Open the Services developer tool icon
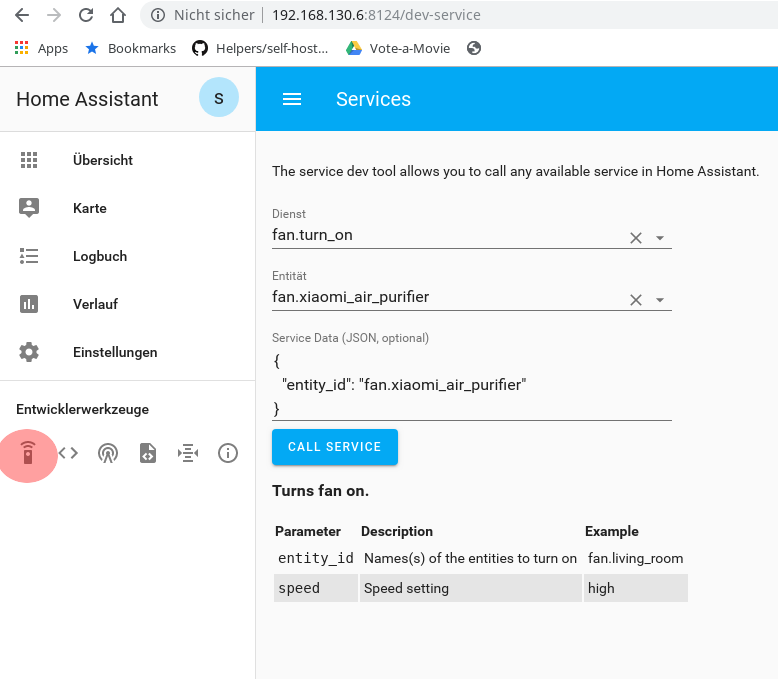This screenshot has height=679, width=778. [x=28, y=453]
